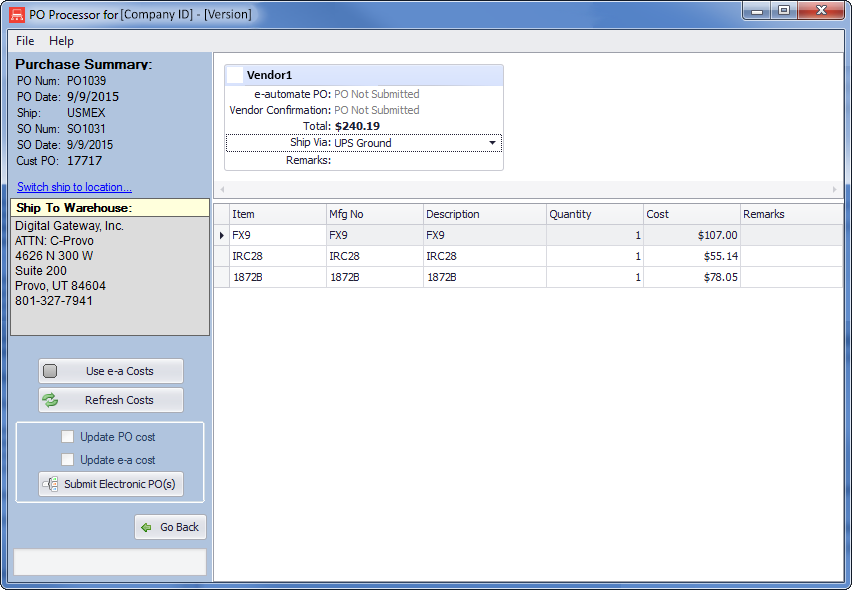
Task: Click the Ship To Warehouse header
Action: coord(110,208)
